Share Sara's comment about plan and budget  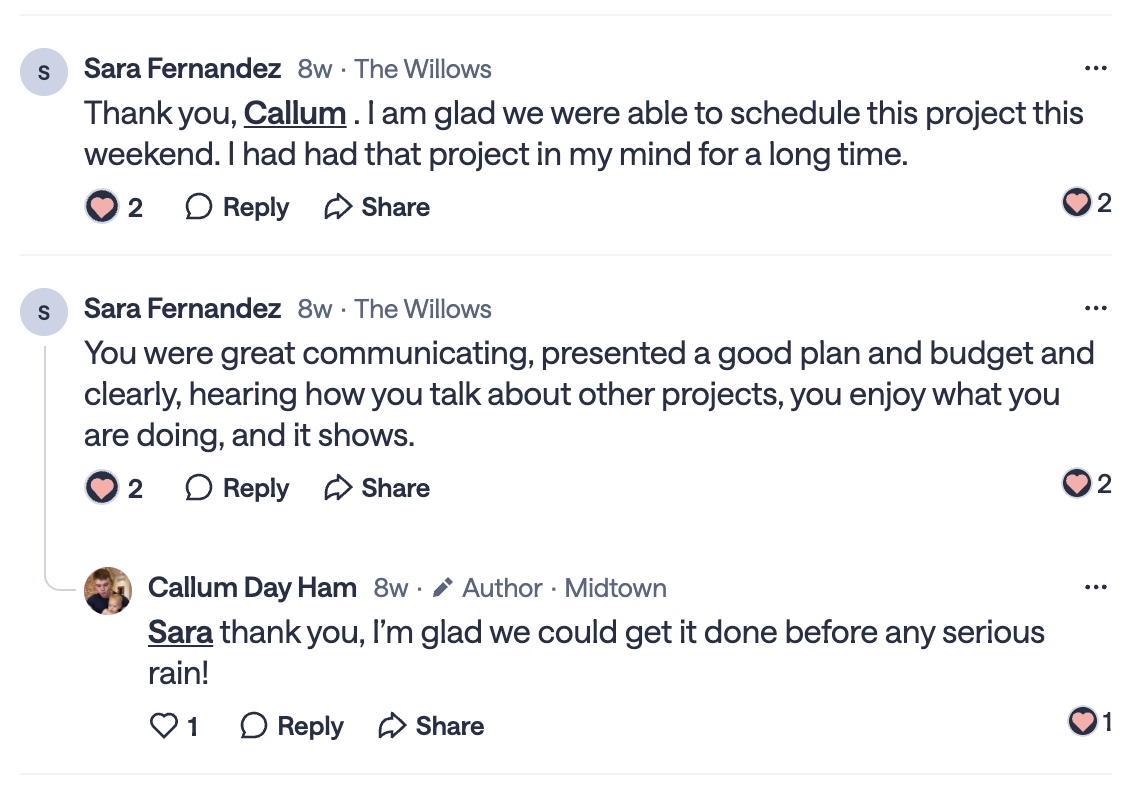(x=377, y=488)
